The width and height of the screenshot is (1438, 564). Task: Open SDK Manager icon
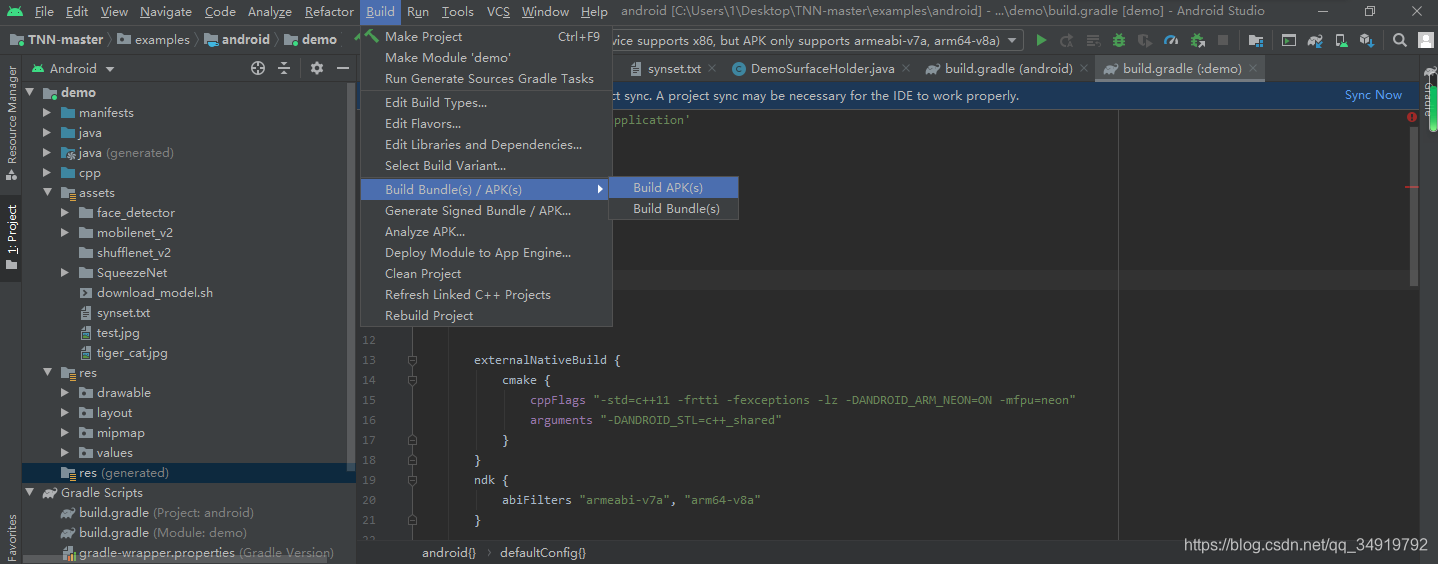(1367, 40)
